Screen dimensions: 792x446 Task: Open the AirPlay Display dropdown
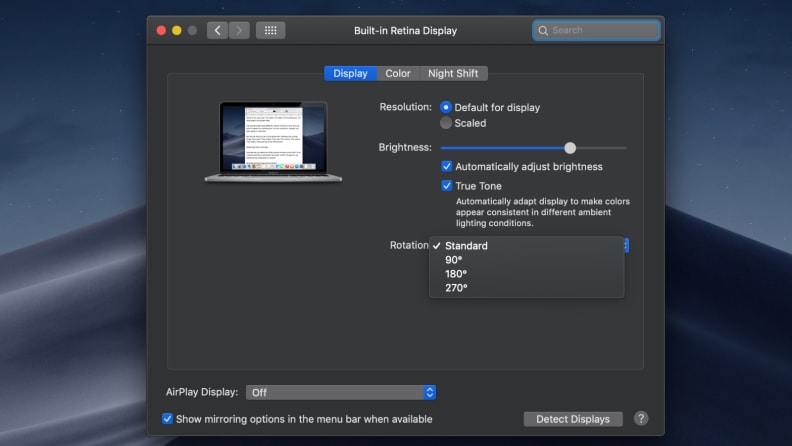tap(341, 392)
